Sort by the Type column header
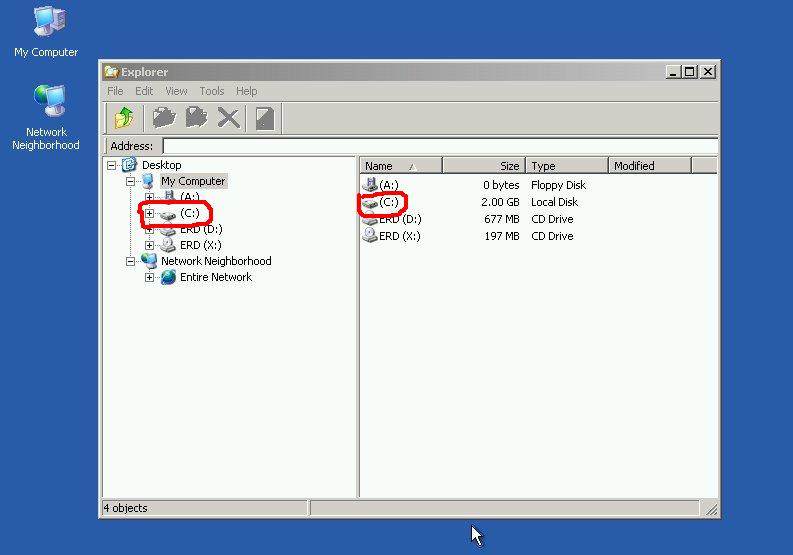 tap(567, 165)
